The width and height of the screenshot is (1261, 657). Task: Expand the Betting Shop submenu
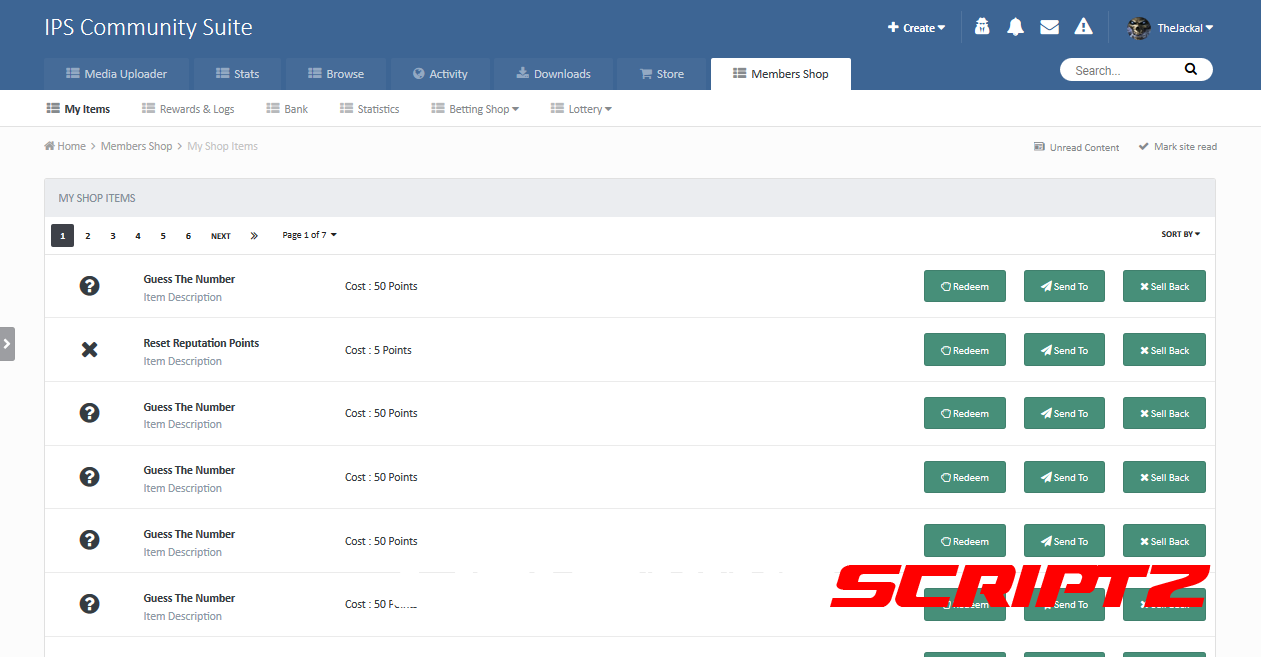(475, 109)
